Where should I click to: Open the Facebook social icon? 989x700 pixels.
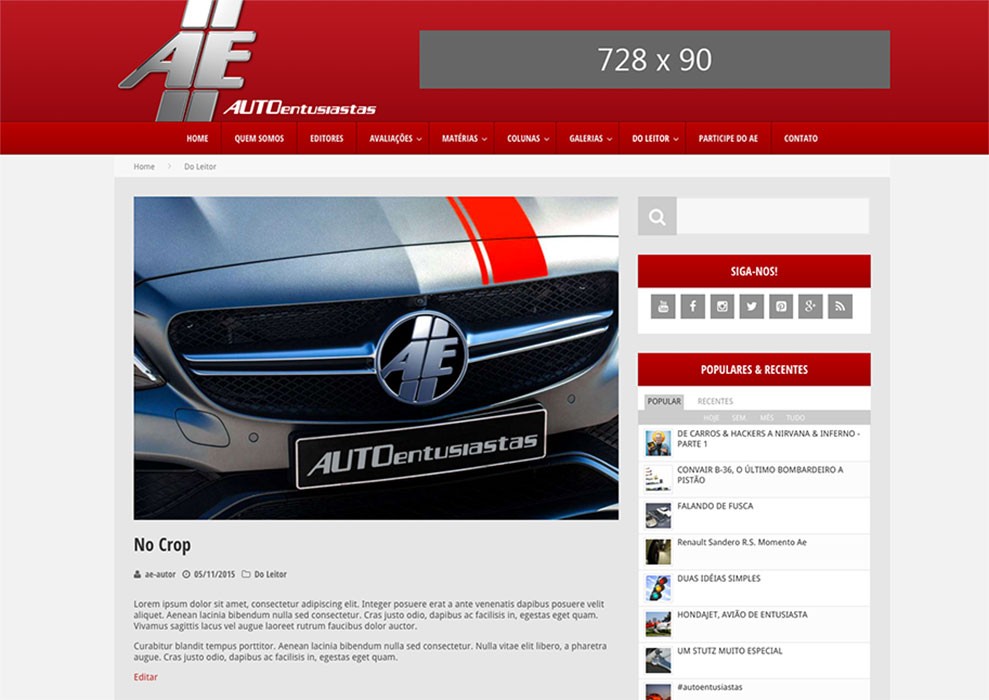tap(693, 306)
